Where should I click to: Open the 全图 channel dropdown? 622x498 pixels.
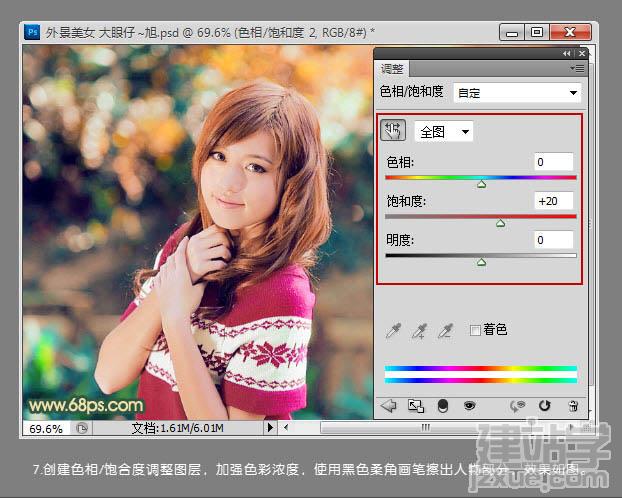pyautogui.click(x=443, y=131)
